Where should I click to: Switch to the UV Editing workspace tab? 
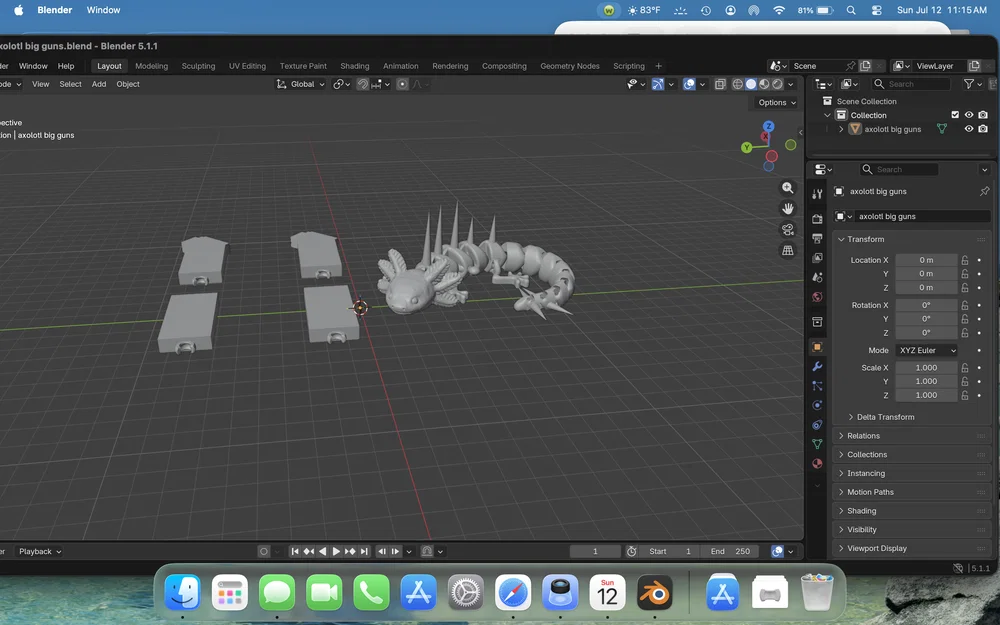point(247,66)
